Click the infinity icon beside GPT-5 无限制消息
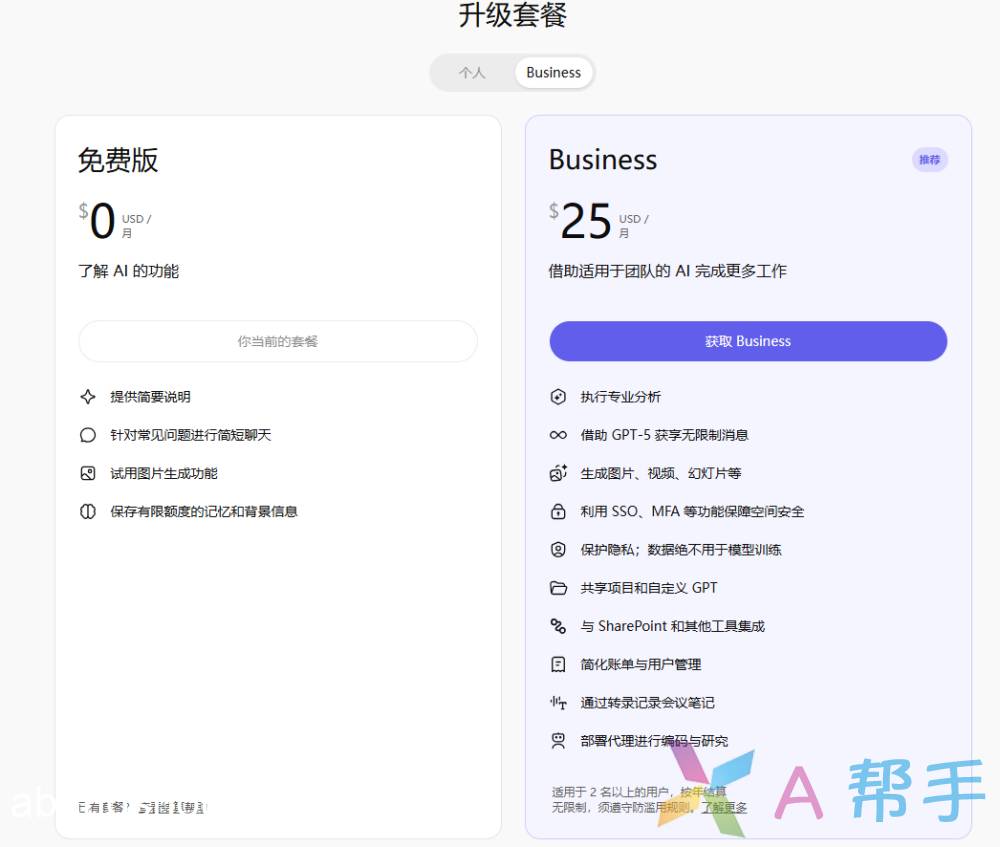This screenshot has height=847, width=1000. [x=558, y=435]
